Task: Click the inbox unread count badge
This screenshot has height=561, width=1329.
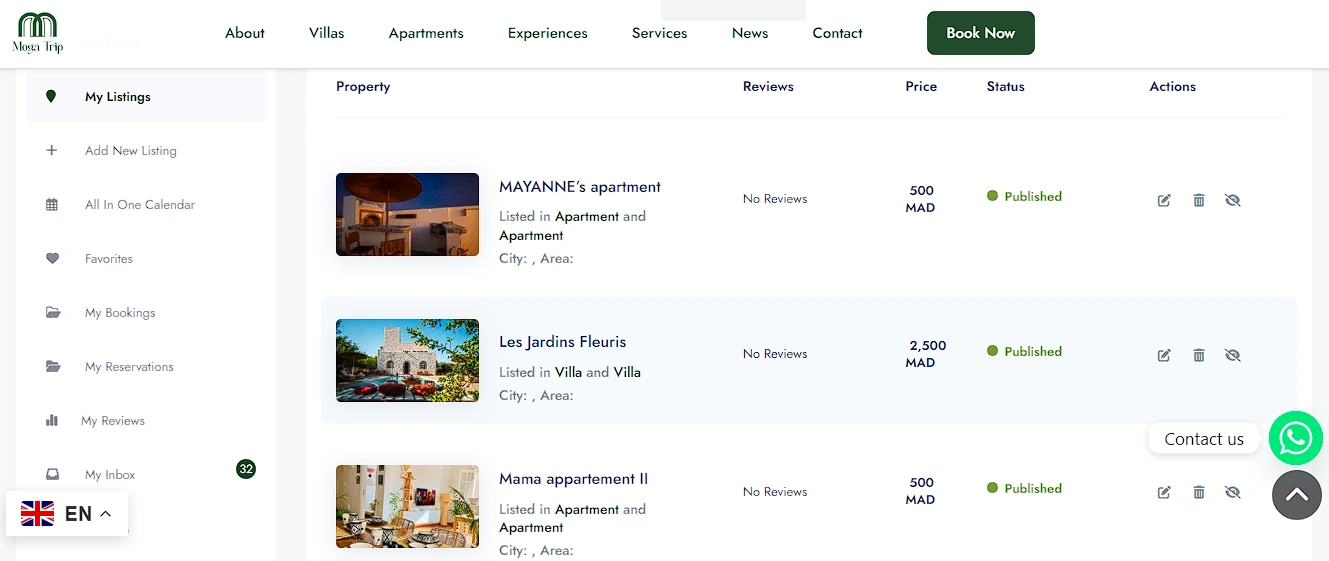Action: [246, 469]
